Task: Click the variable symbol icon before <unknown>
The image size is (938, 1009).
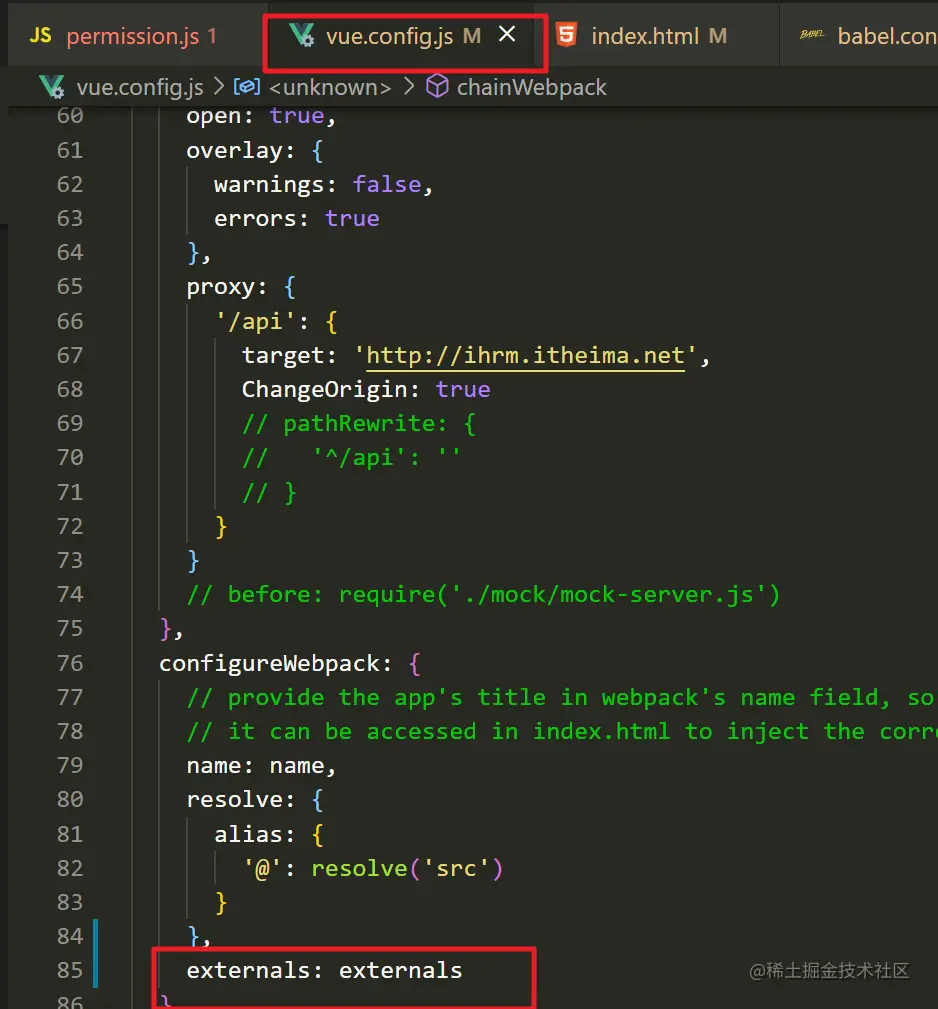Action: click(246, 86)
